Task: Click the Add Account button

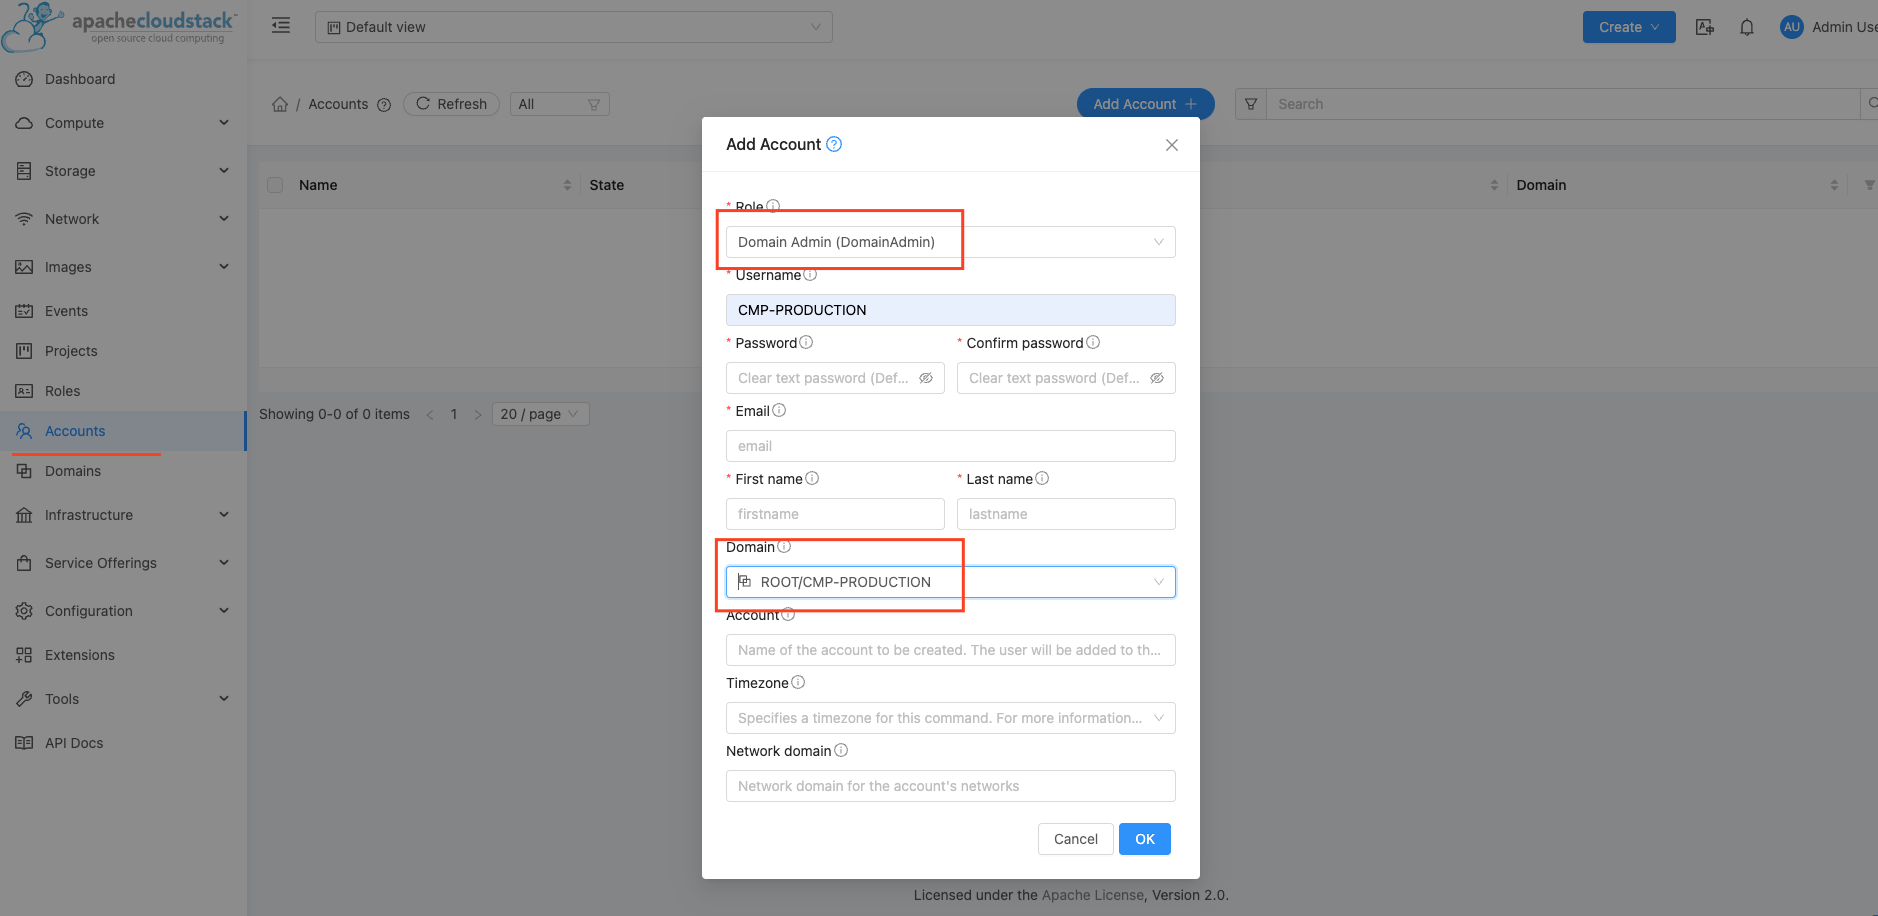Action: click(1145, 104)
